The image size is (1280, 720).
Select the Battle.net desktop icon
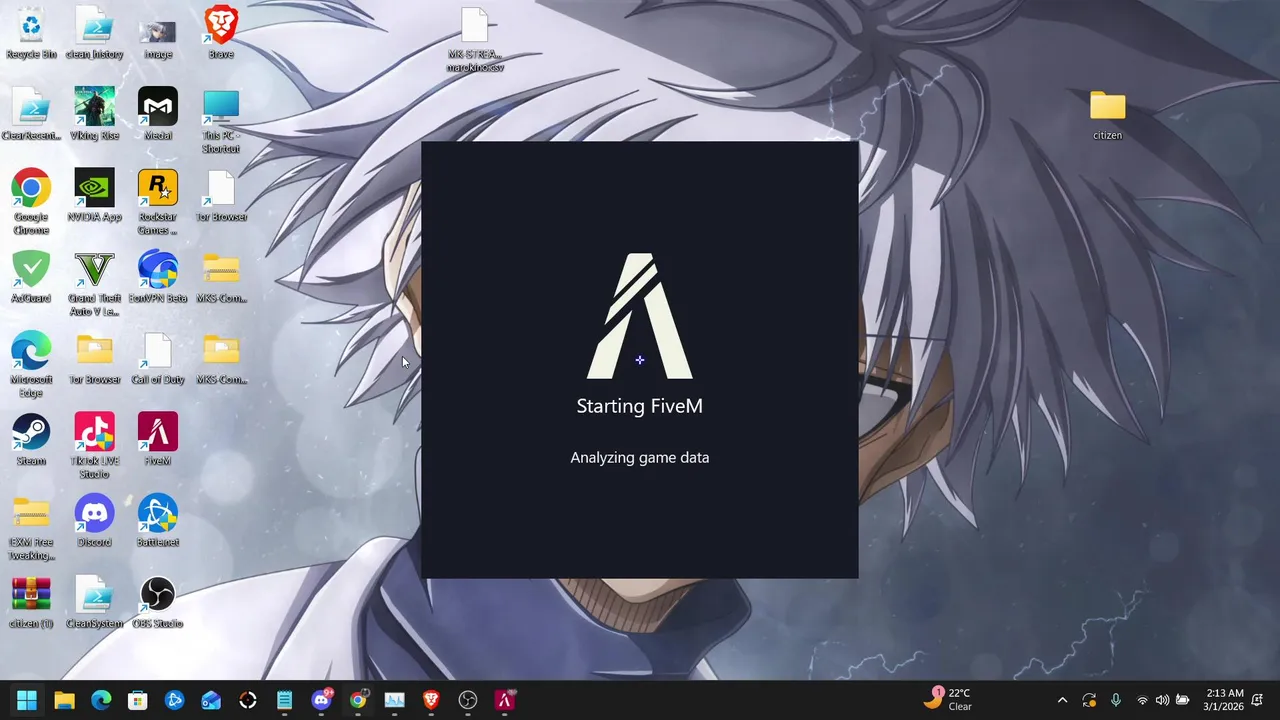pyautogui.click(x=158, y=521)
